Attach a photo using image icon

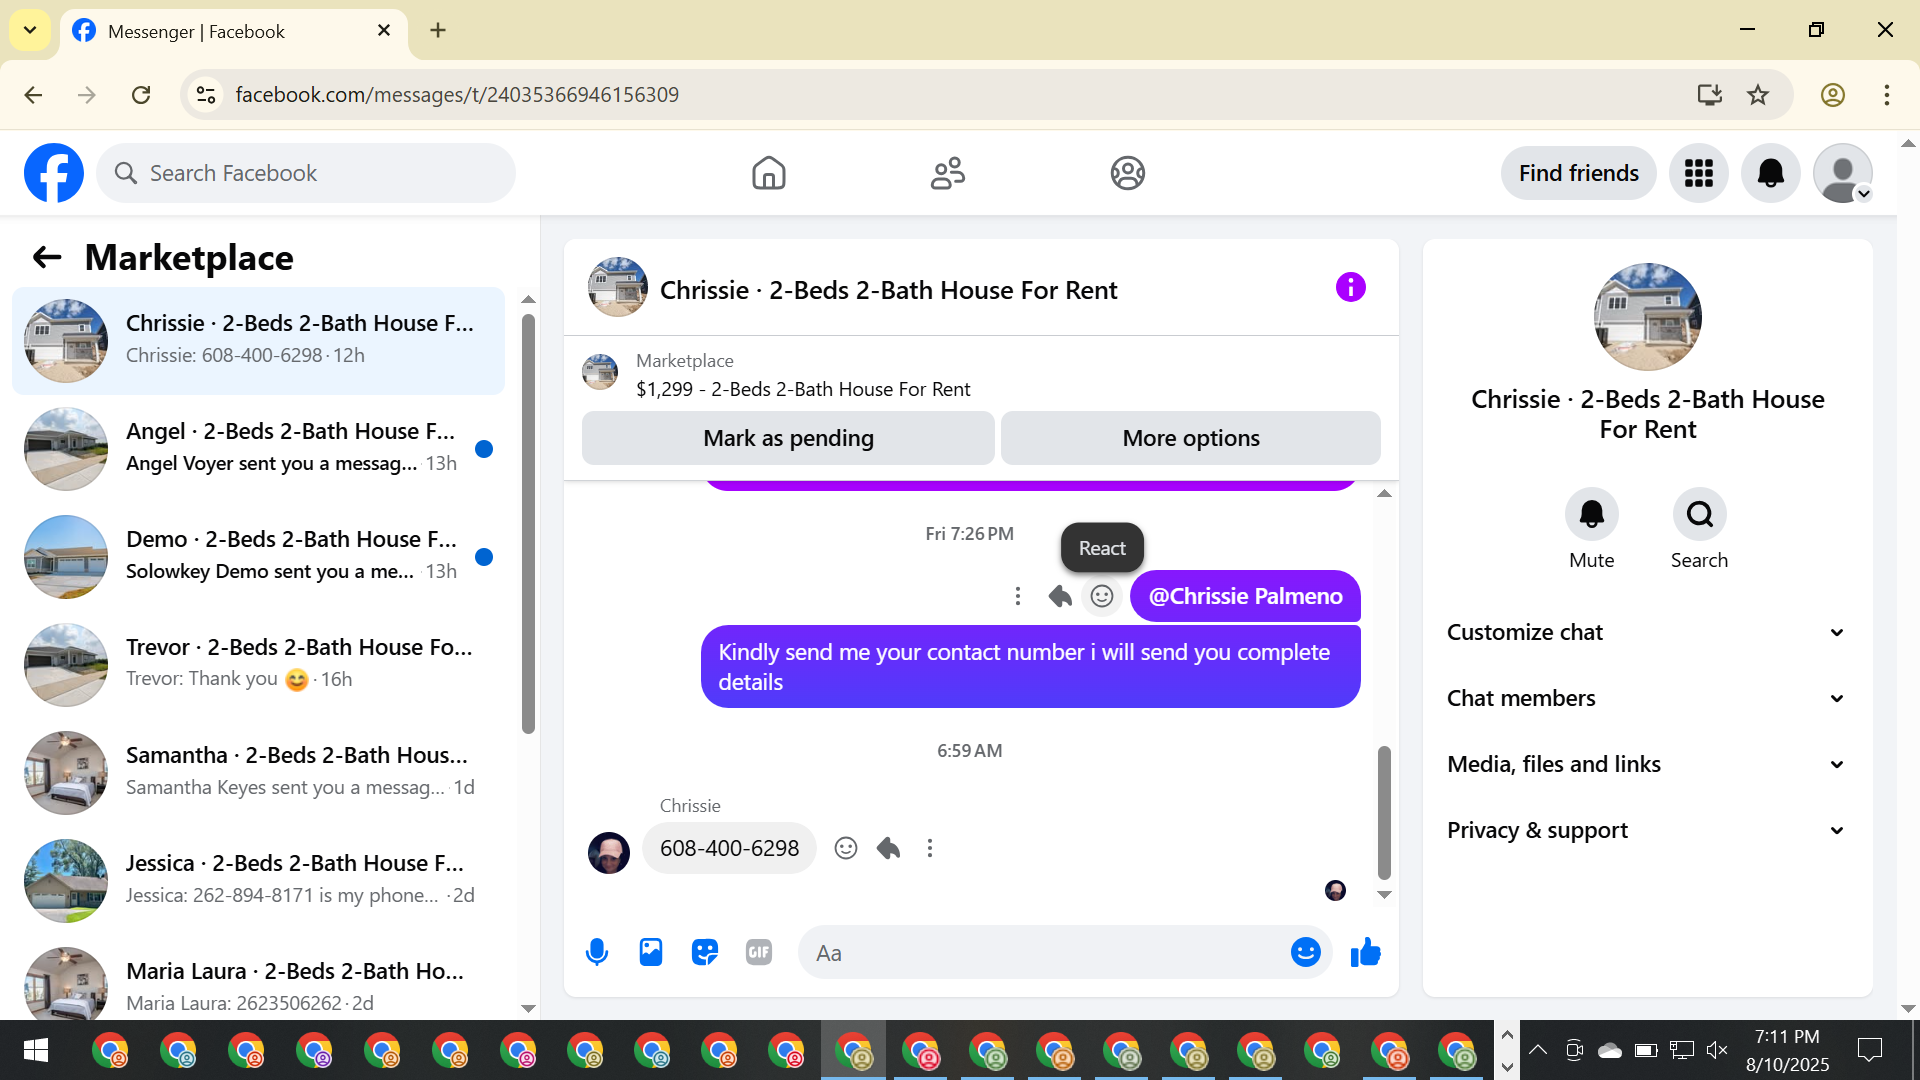[651, 952]
